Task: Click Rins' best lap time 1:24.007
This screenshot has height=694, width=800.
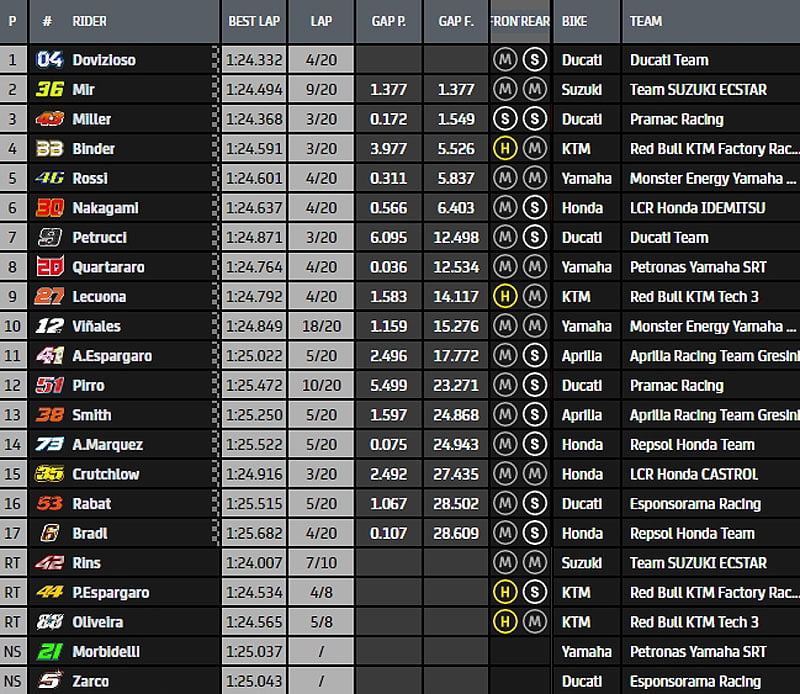Action: [x=254, y=563]
